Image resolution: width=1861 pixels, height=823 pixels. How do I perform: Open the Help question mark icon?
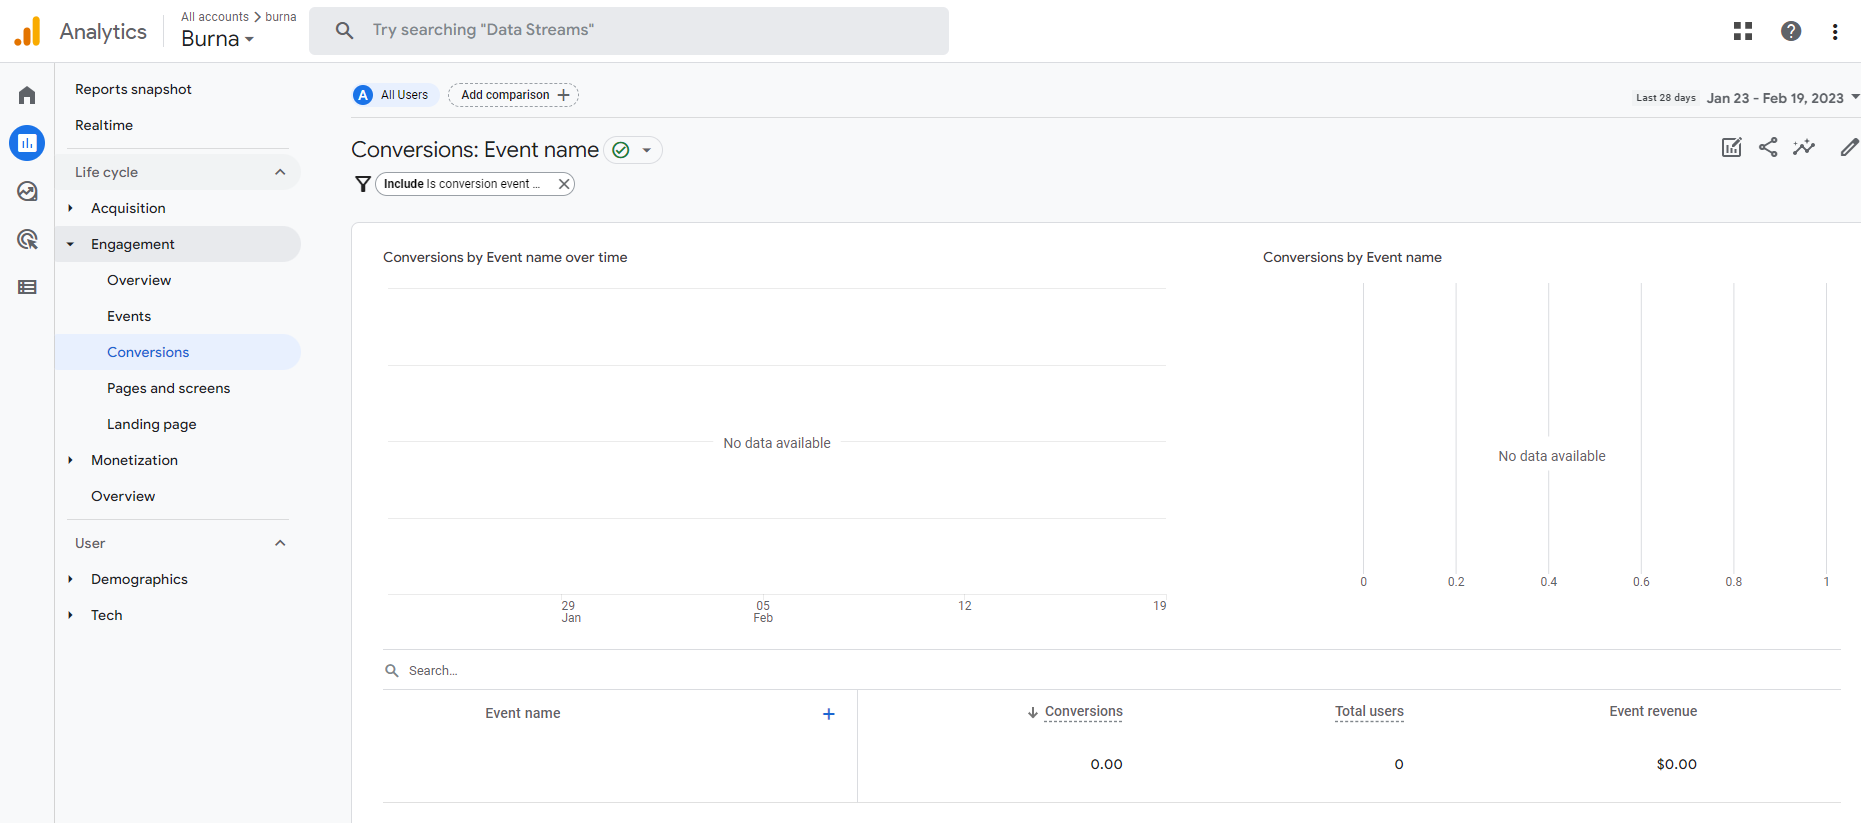1791,31
